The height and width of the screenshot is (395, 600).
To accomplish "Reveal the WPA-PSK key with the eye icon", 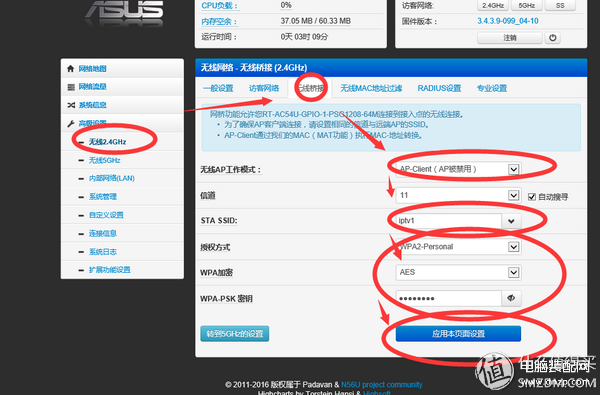I will point(511,298).
